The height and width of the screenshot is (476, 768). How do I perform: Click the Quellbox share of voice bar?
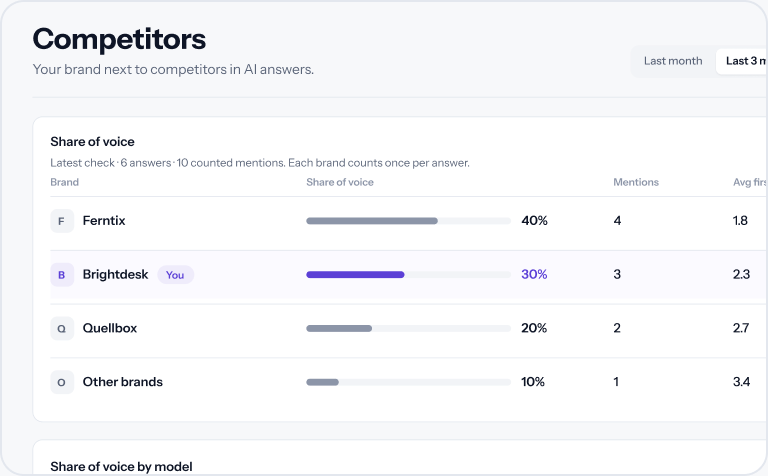[408, 329]
